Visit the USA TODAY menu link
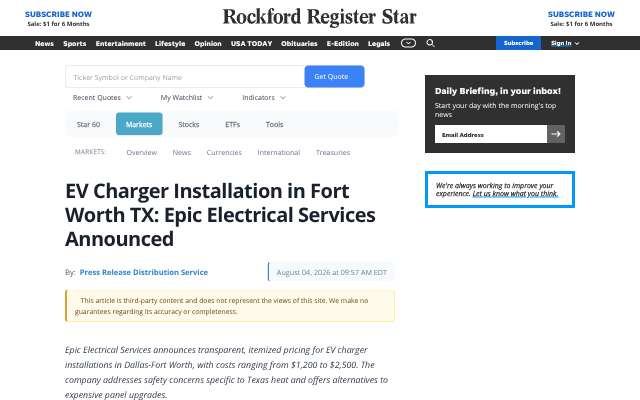Image resolution: width=640 pixels, height=400 pixels. [x=251, y=43]
